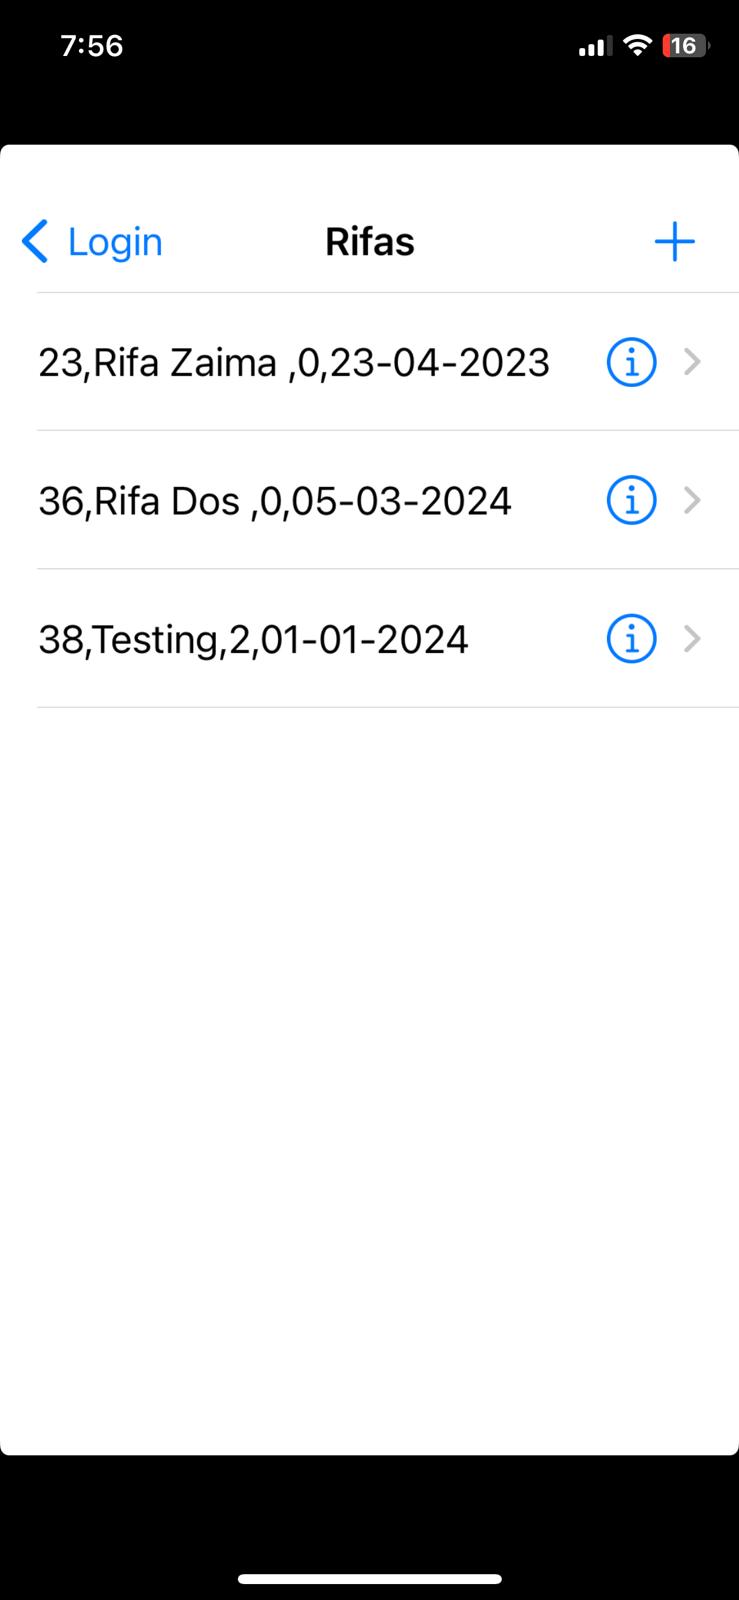Tap the Rifas navigation title
739x1600 pixels.
pos(370,242)
